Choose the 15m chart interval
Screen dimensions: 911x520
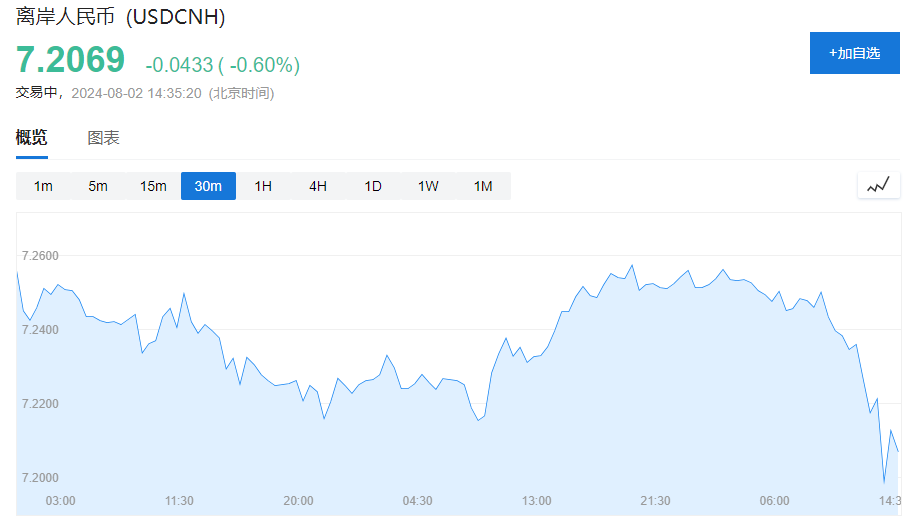[x=153, y=186]
